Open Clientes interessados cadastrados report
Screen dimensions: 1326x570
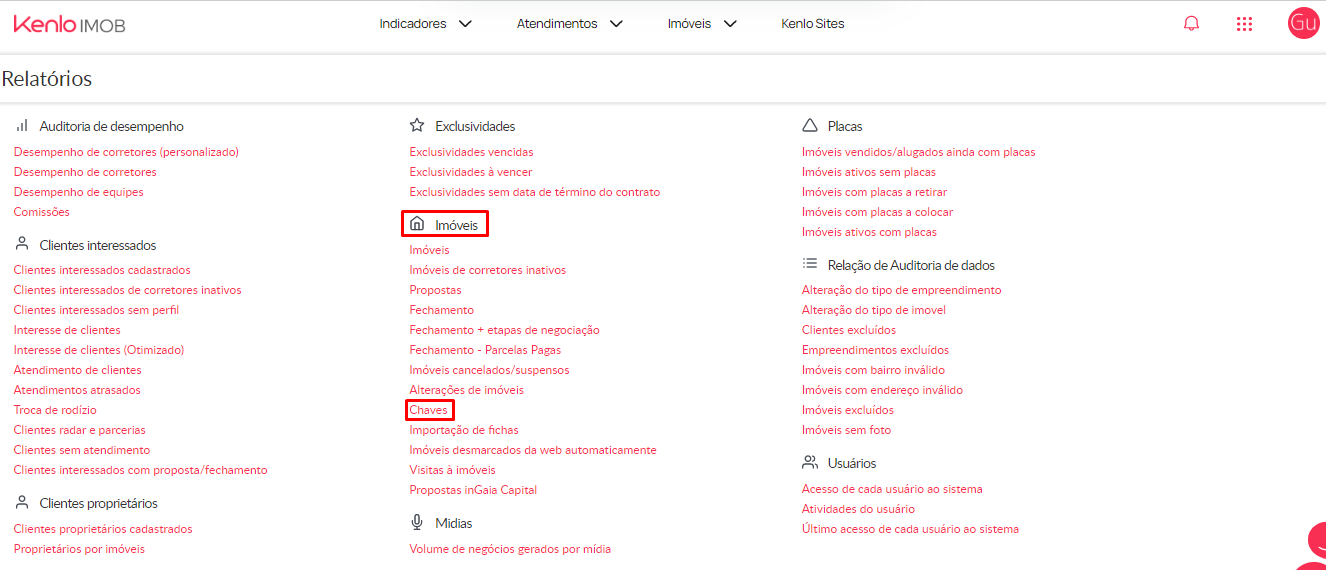(102, 270)
